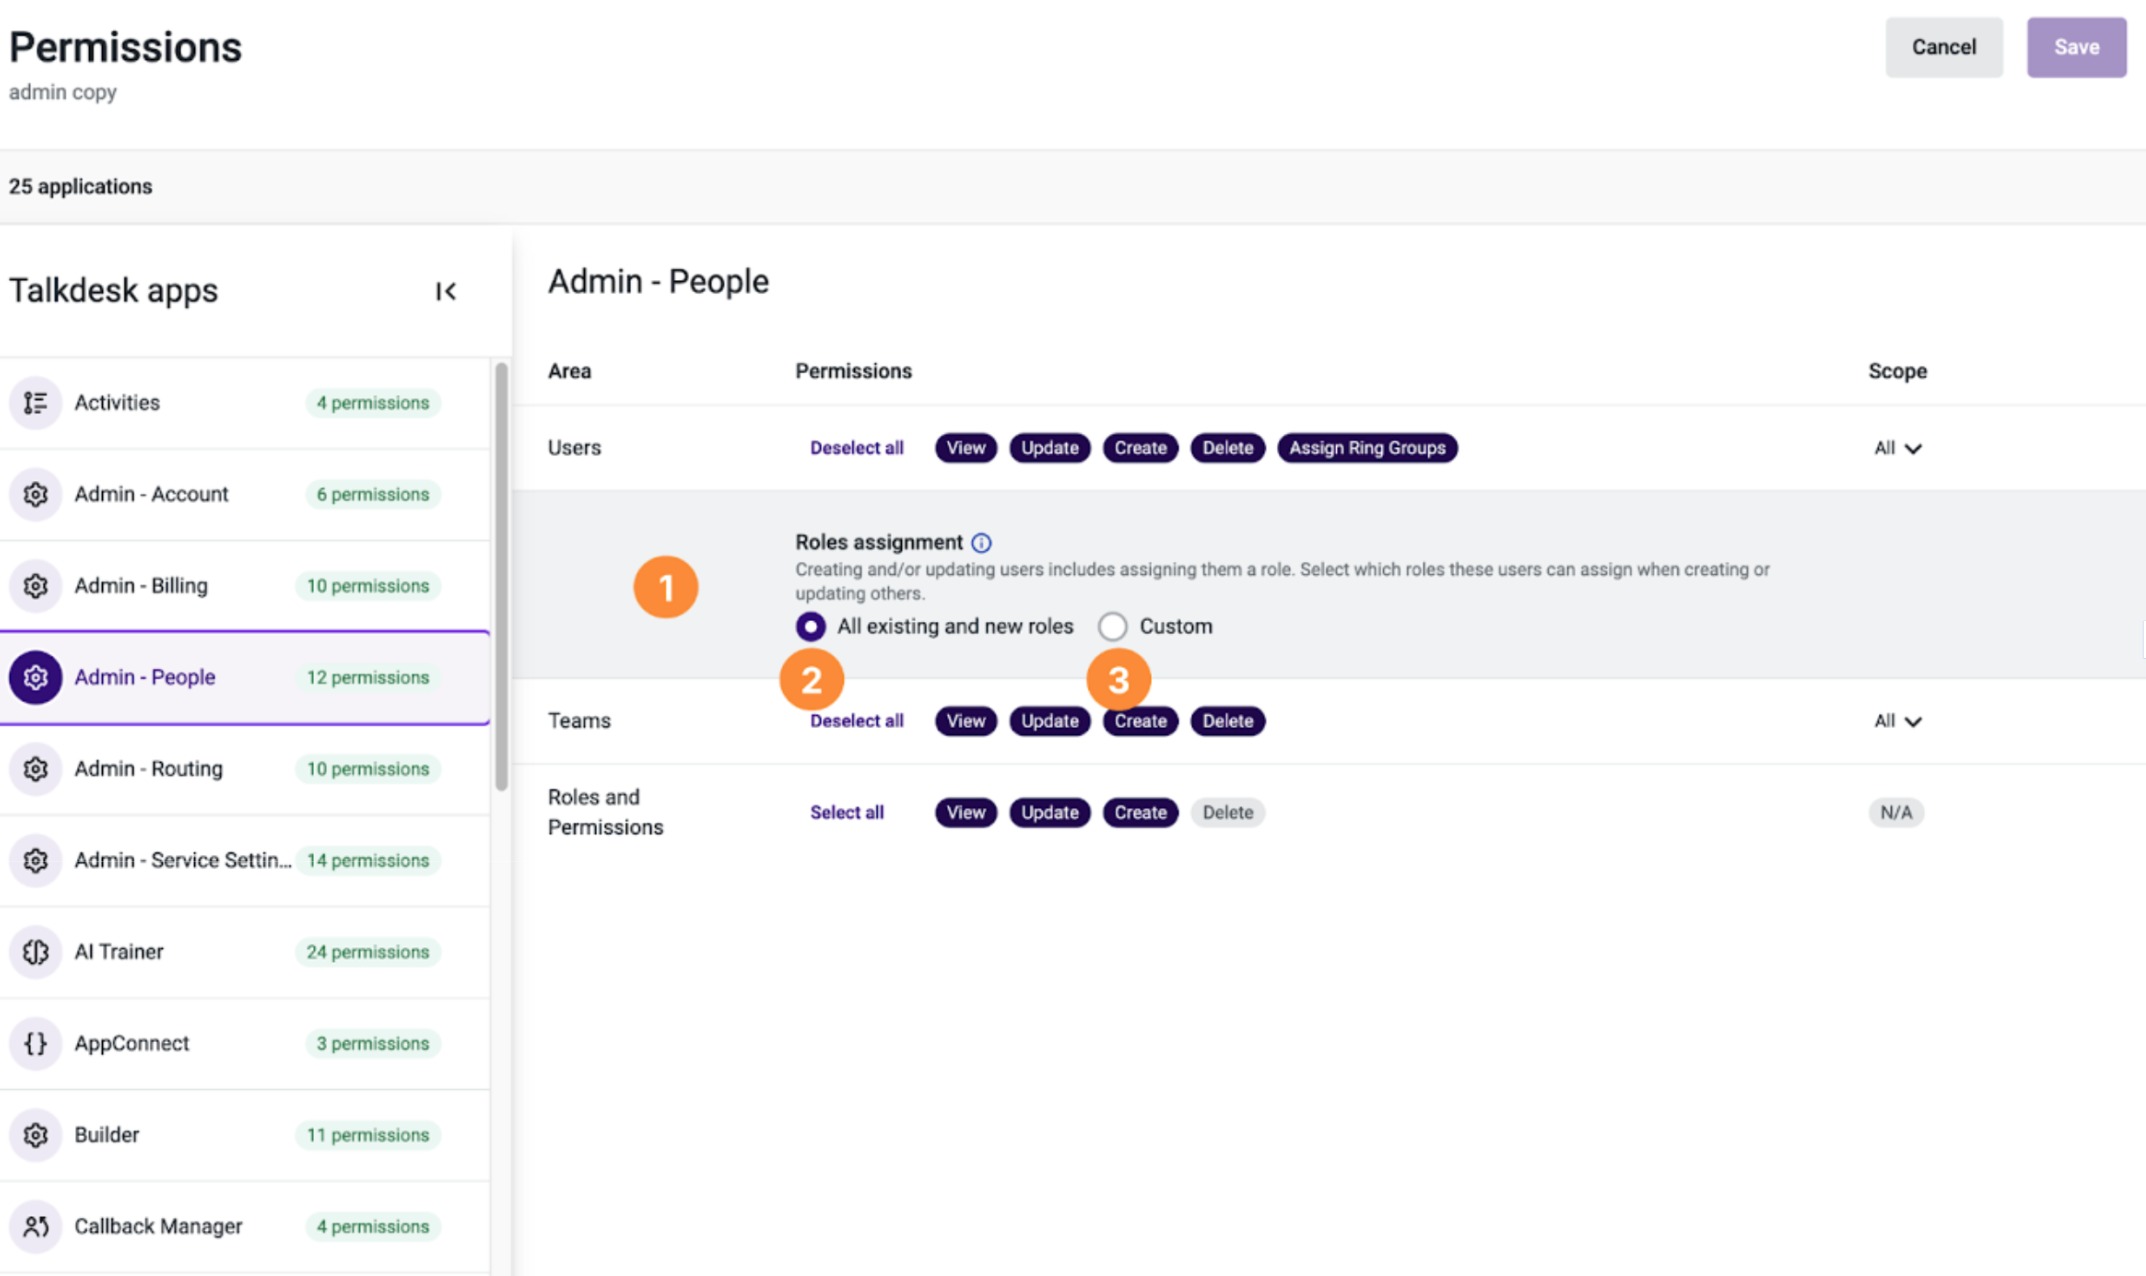Open the Admin - Billing app

coord(245,586)
